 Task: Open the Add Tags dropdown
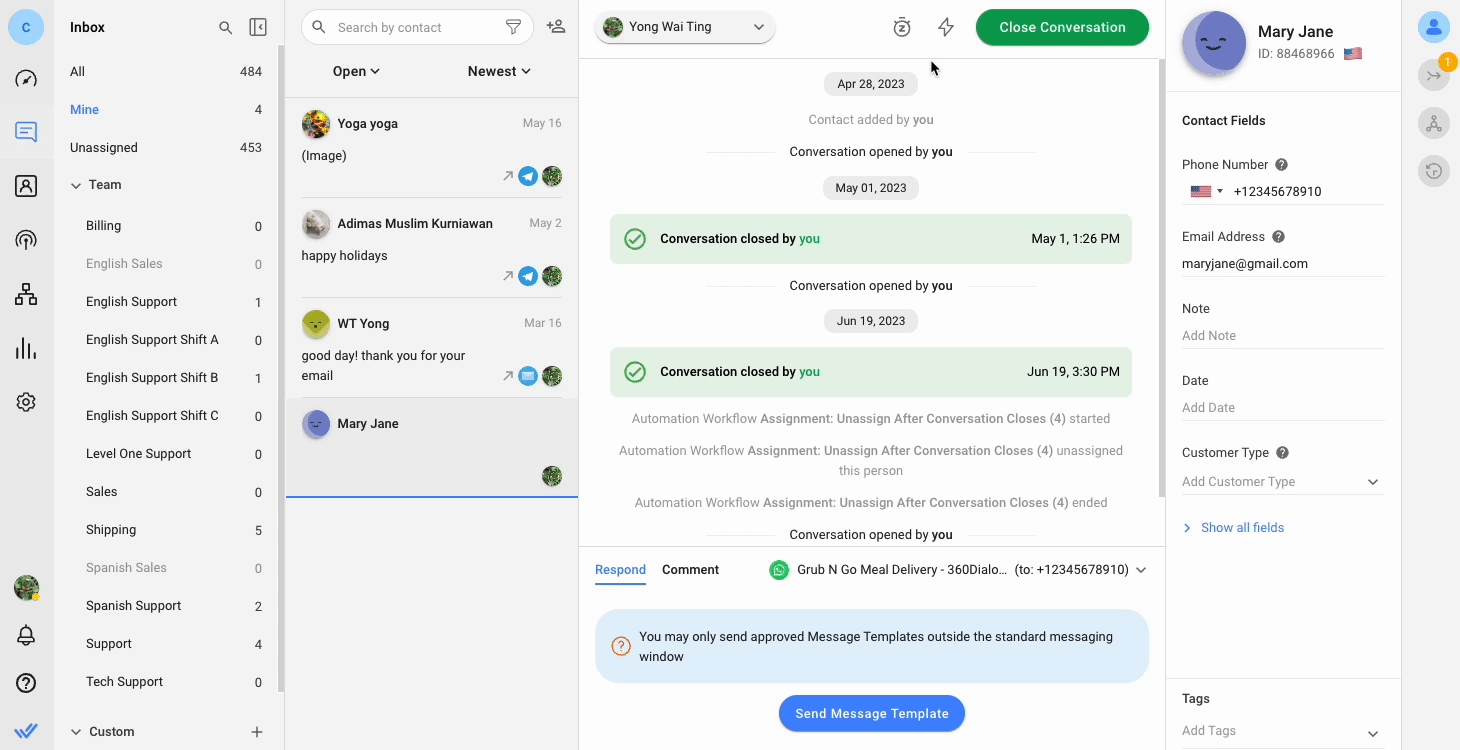click(x=1282, y=731)
